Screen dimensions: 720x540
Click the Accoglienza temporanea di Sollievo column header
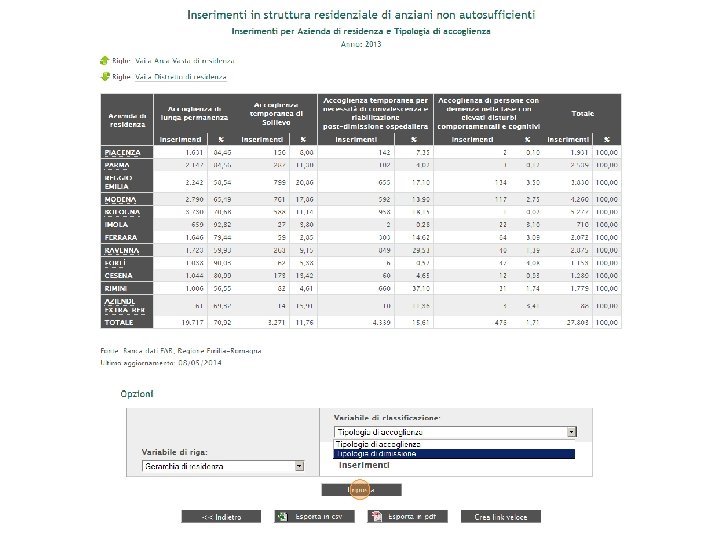click(276, 113)
